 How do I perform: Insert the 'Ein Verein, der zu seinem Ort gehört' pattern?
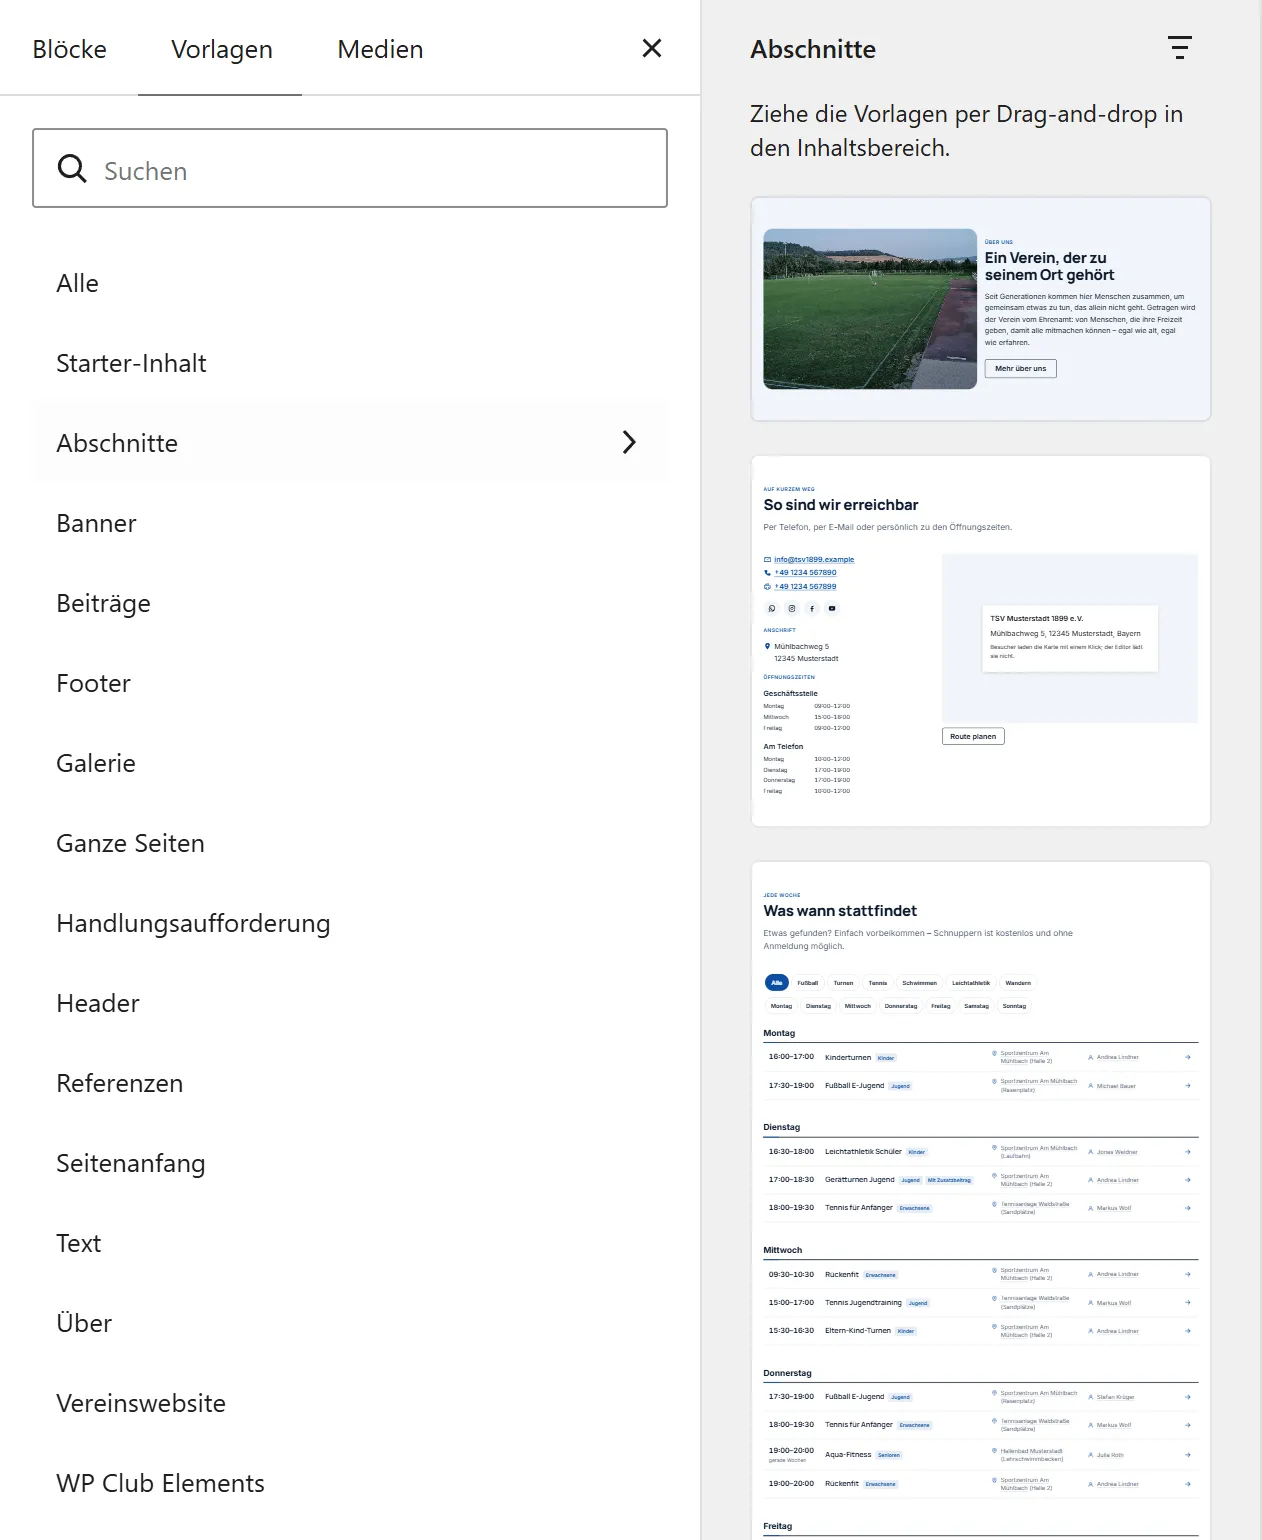tap(981, 309)
